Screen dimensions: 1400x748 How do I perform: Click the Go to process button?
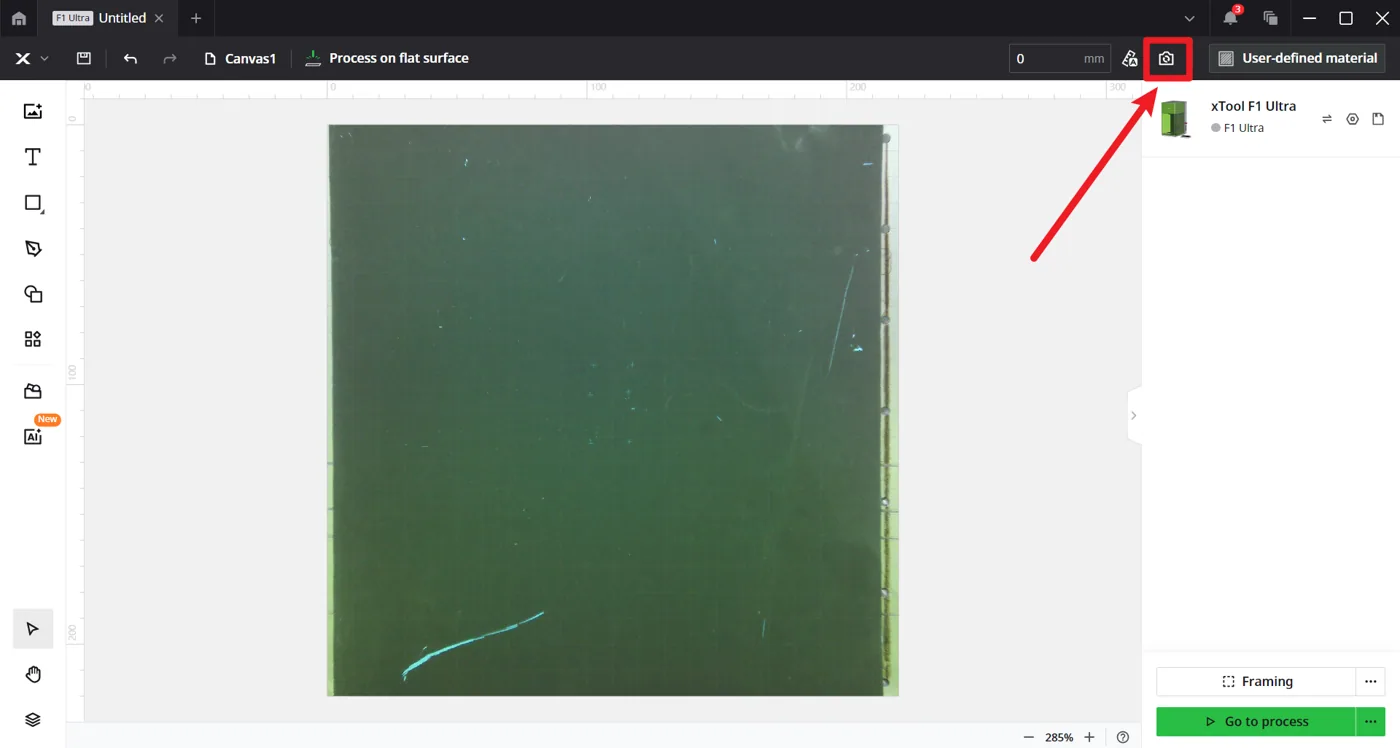pos(1256,721)
